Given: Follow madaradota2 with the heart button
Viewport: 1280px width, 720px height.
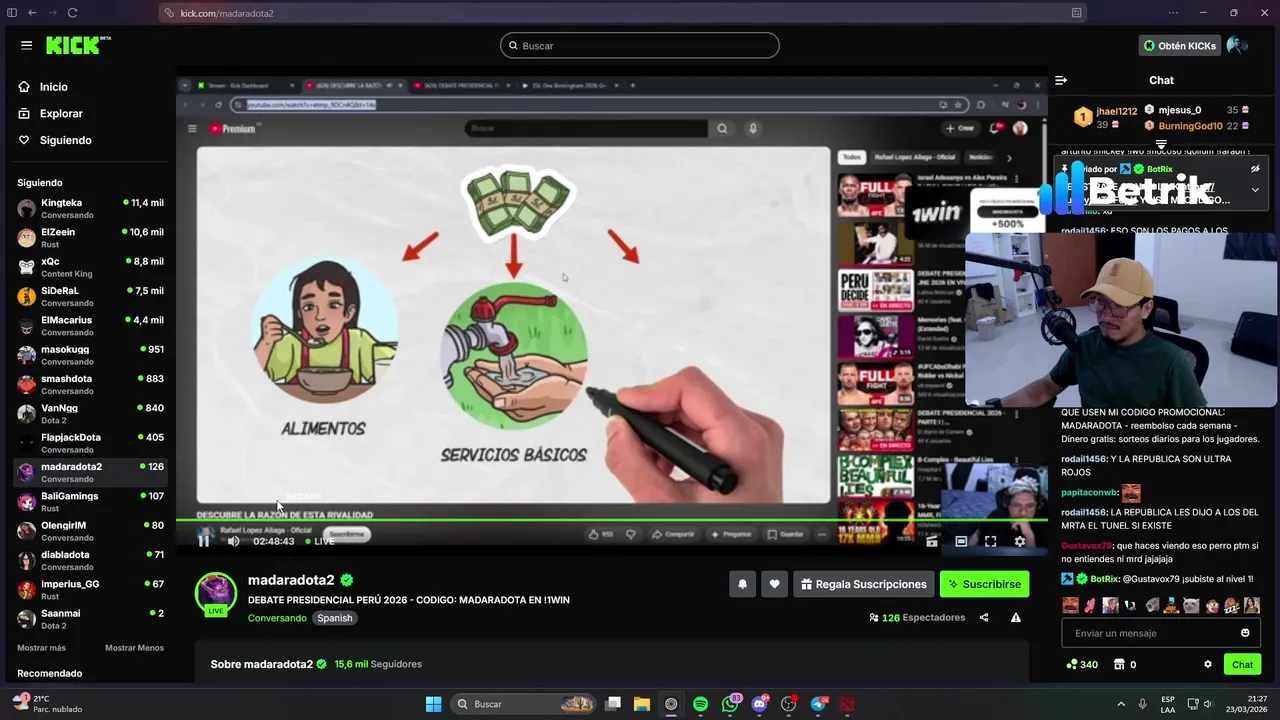Looking at the screenshot, I should pyautogui.click(x=774, y=584).
